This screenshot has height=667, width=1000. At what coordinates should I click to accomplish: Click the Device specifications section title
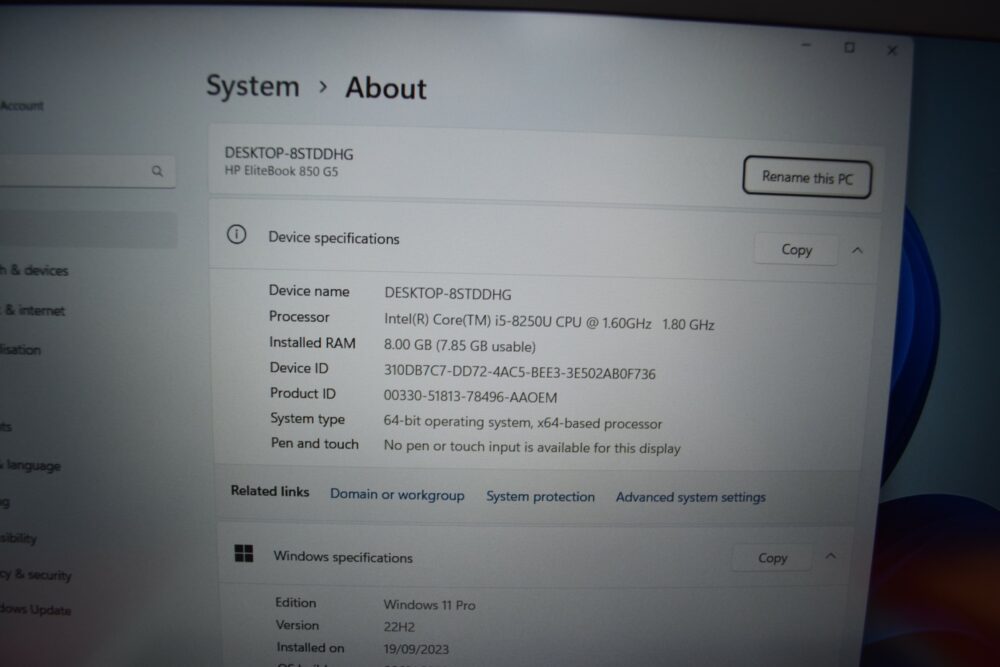pos(334,238)
